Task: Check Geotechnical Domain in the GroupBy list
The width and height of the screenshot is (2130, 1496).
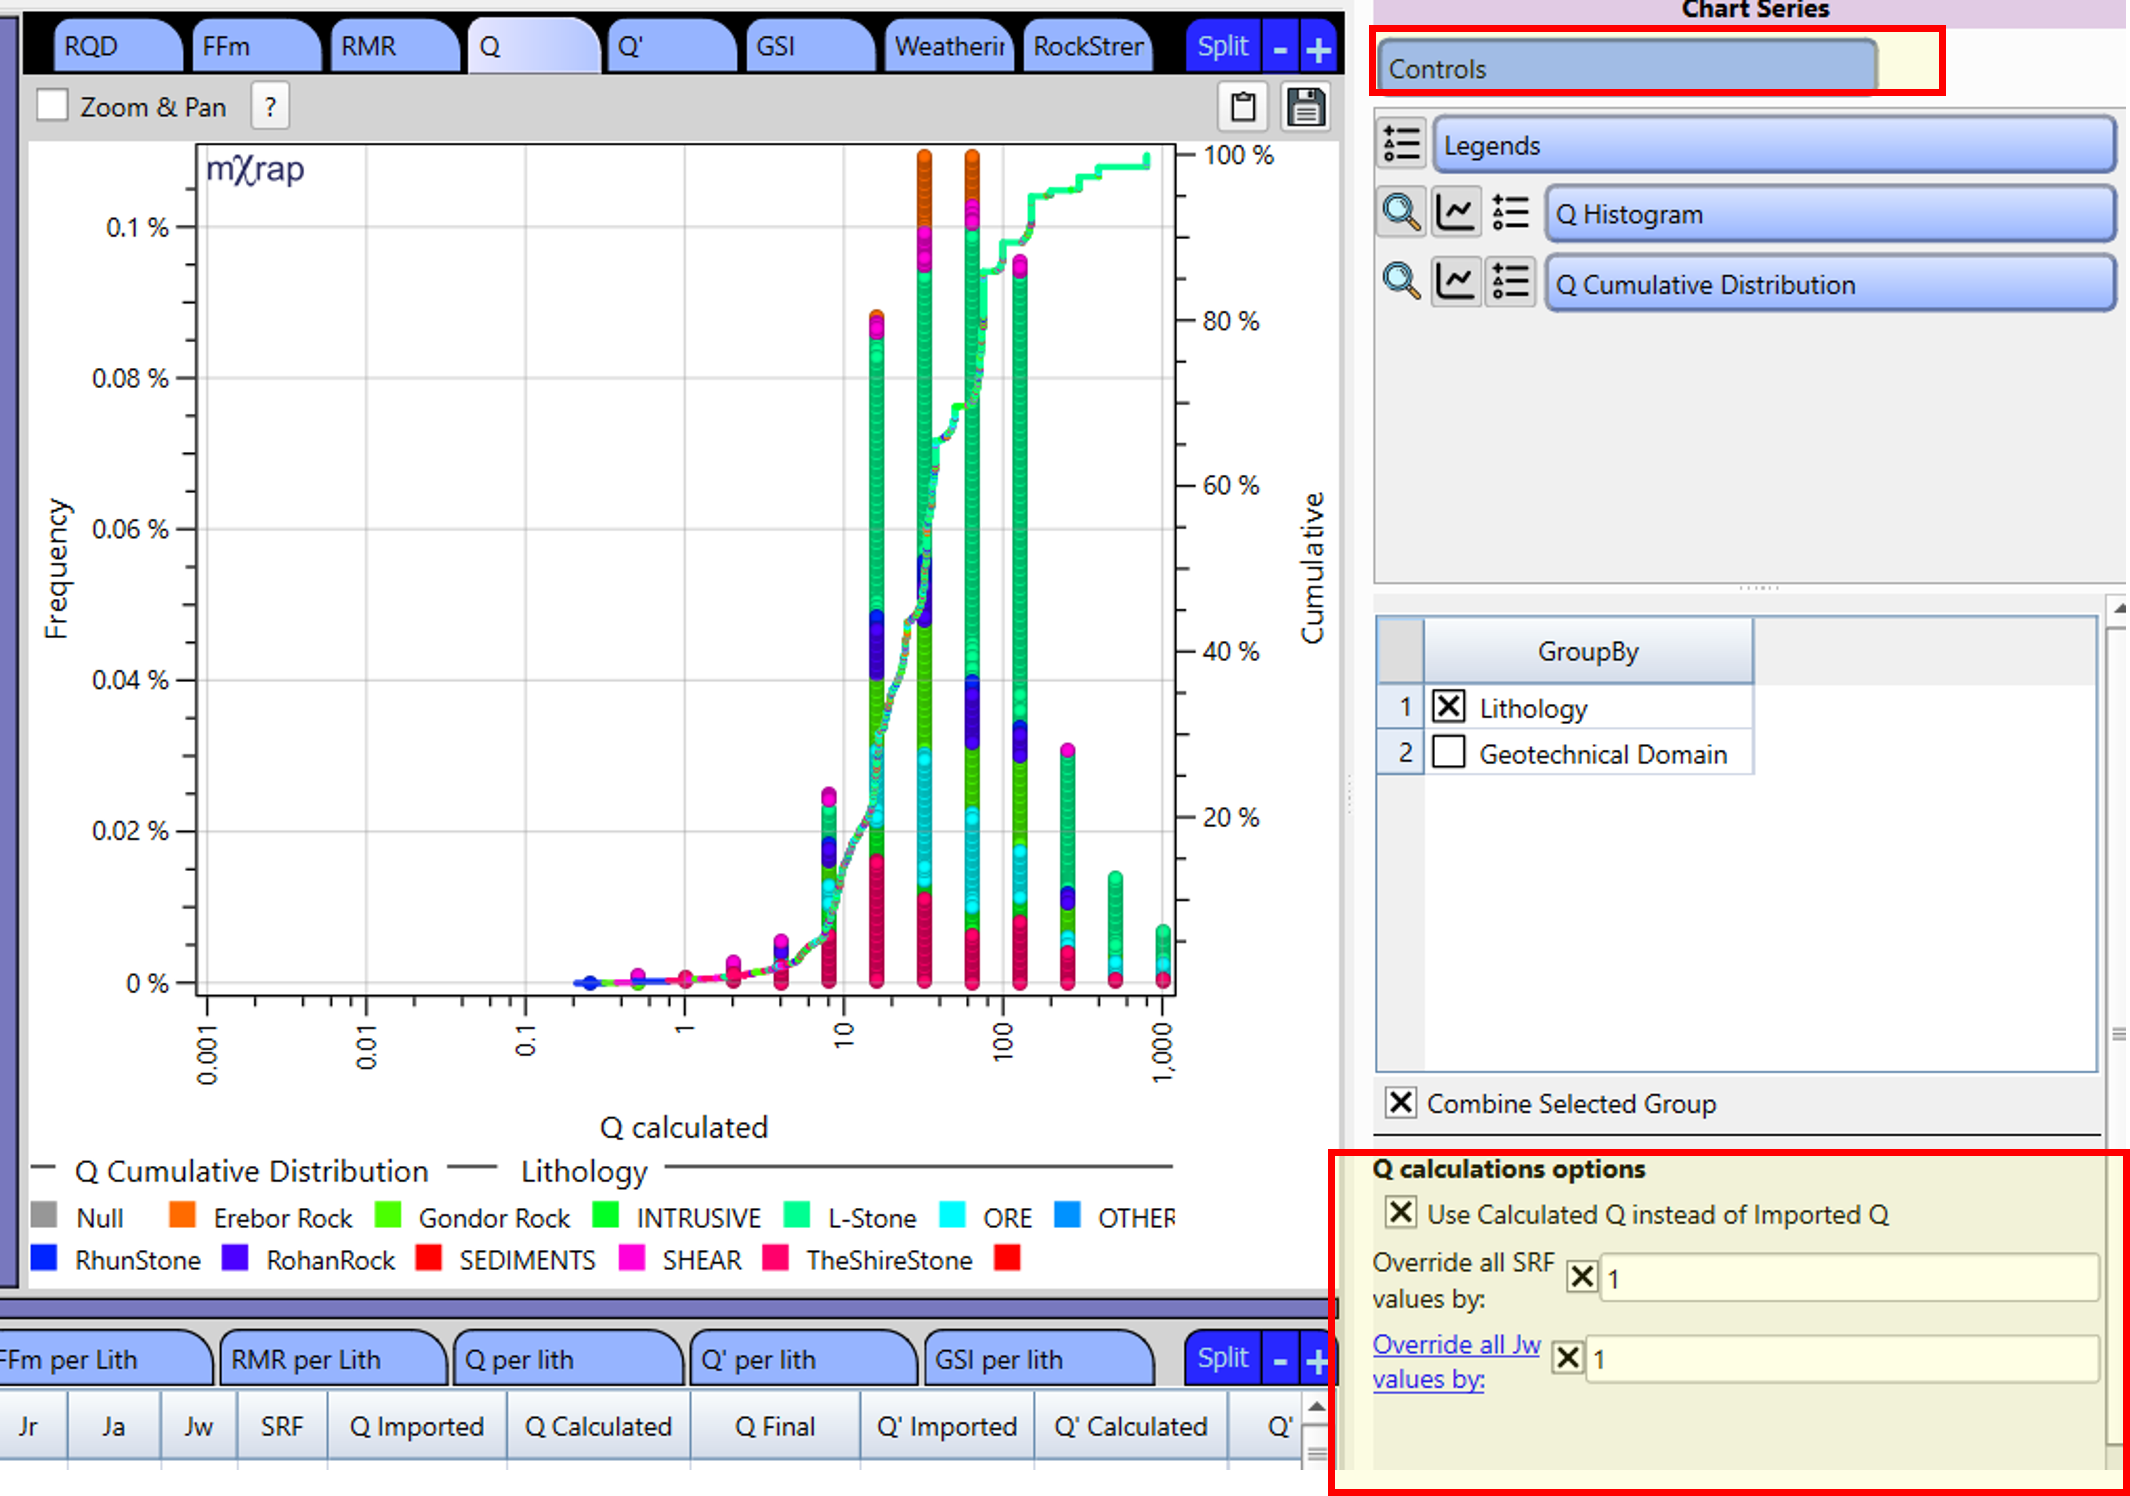Action: [x=1448, y=752]
